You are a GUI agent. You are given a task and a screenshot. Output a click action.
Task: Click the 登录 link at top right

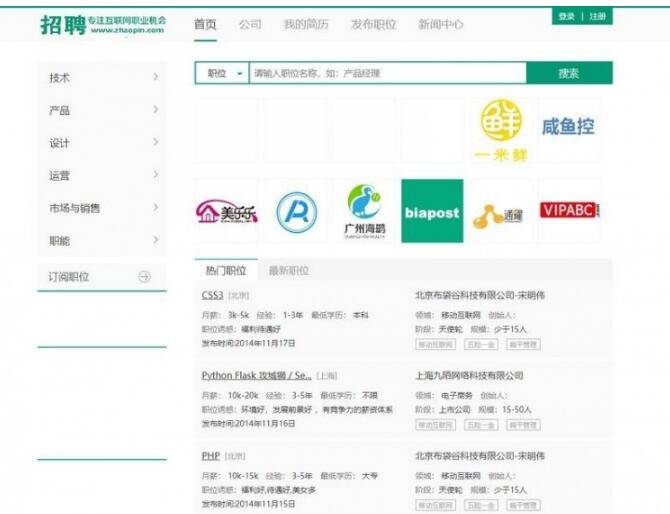pyautogui.click(x=567, y=17)
